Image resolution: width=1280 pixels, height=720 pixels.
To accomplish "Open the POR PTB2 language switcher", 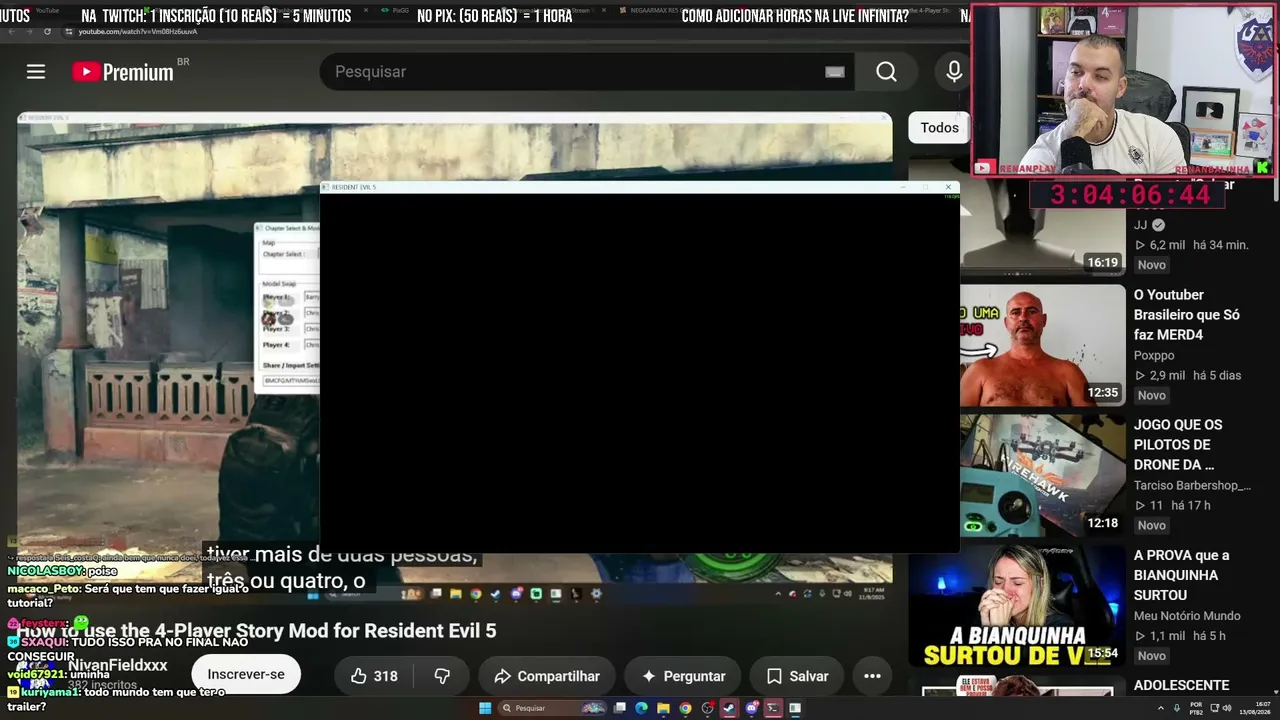I will click(x=1195, y=708).
